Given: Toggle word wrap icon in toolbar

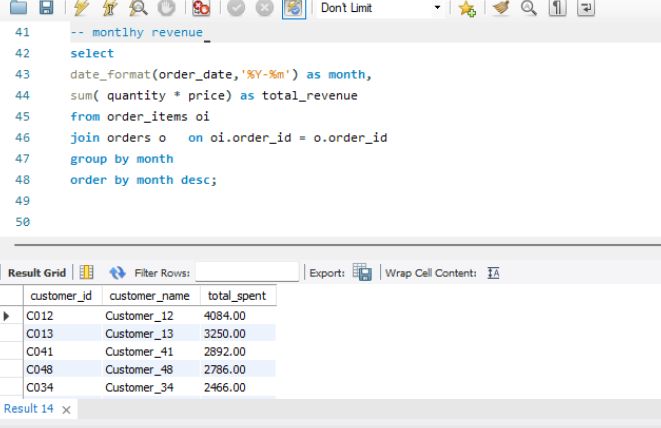Looking at the screenshot, I should pyautogui.click(x=586, y=7).
